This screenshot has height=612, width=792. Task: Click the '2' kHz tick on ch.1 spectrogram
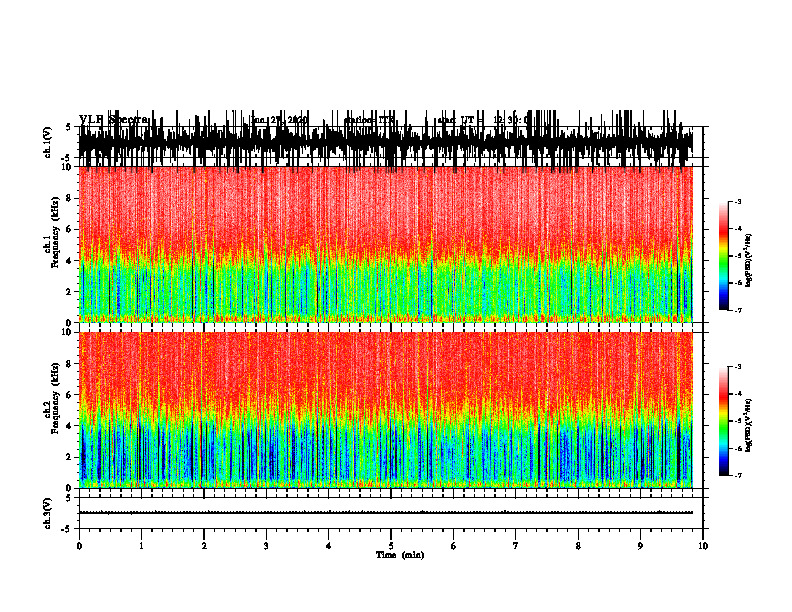coord(70,292)
